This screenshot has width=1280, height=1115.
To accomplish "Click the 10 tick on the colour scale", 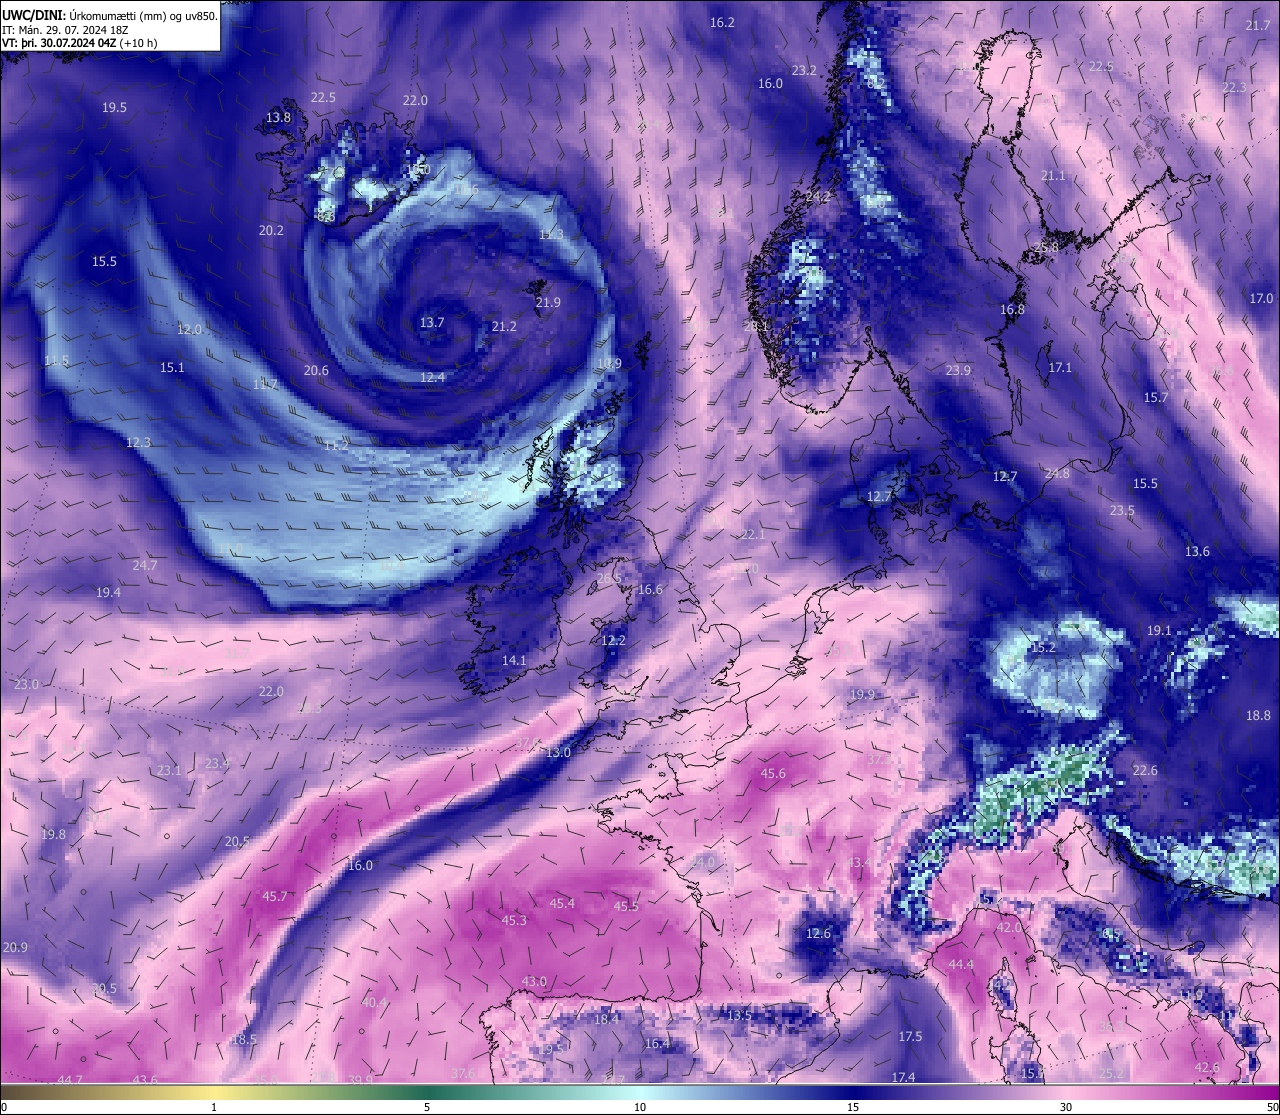I will (640, 1107).
